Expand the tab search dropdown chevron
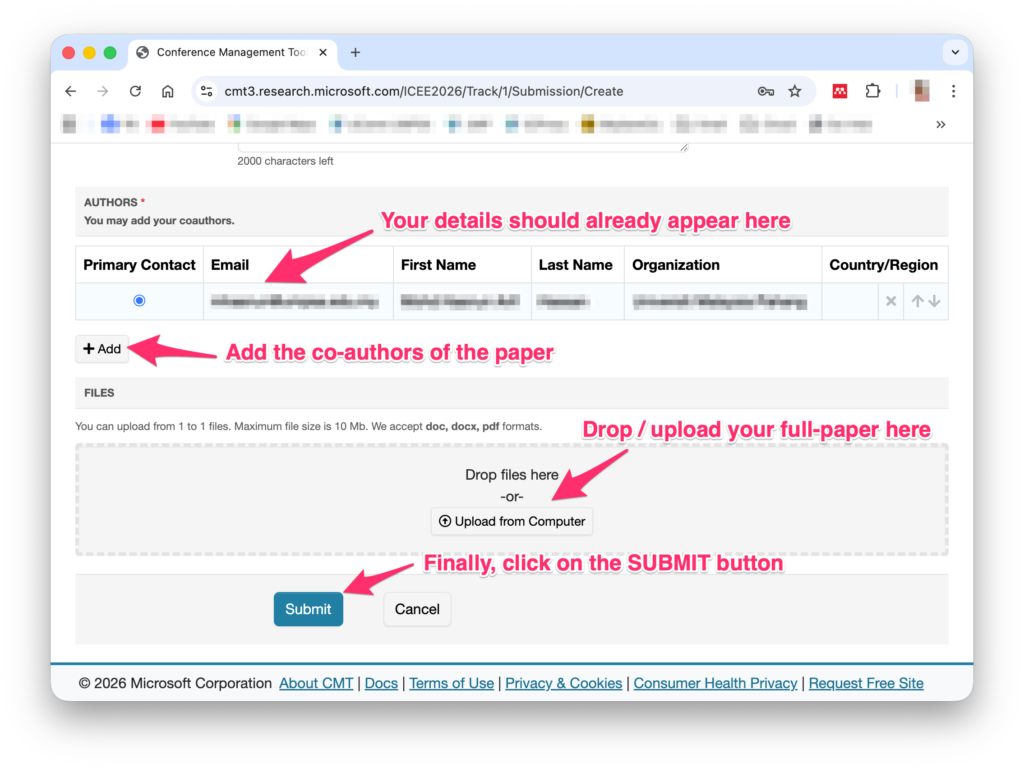Viewport: 1024px width, 768px height. click(x=954, y=53)
